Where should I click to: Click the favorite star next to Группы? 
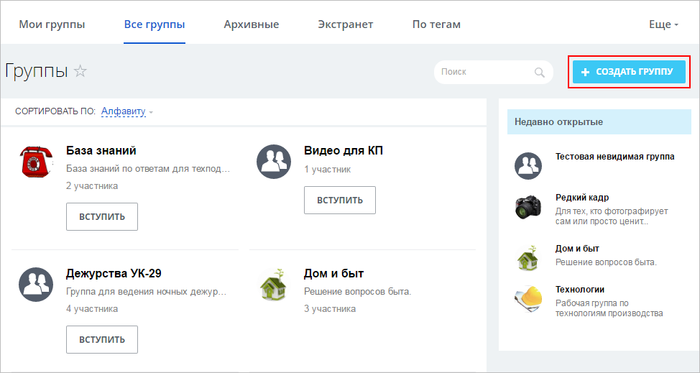pyautogui.click(x=80, y=71)
